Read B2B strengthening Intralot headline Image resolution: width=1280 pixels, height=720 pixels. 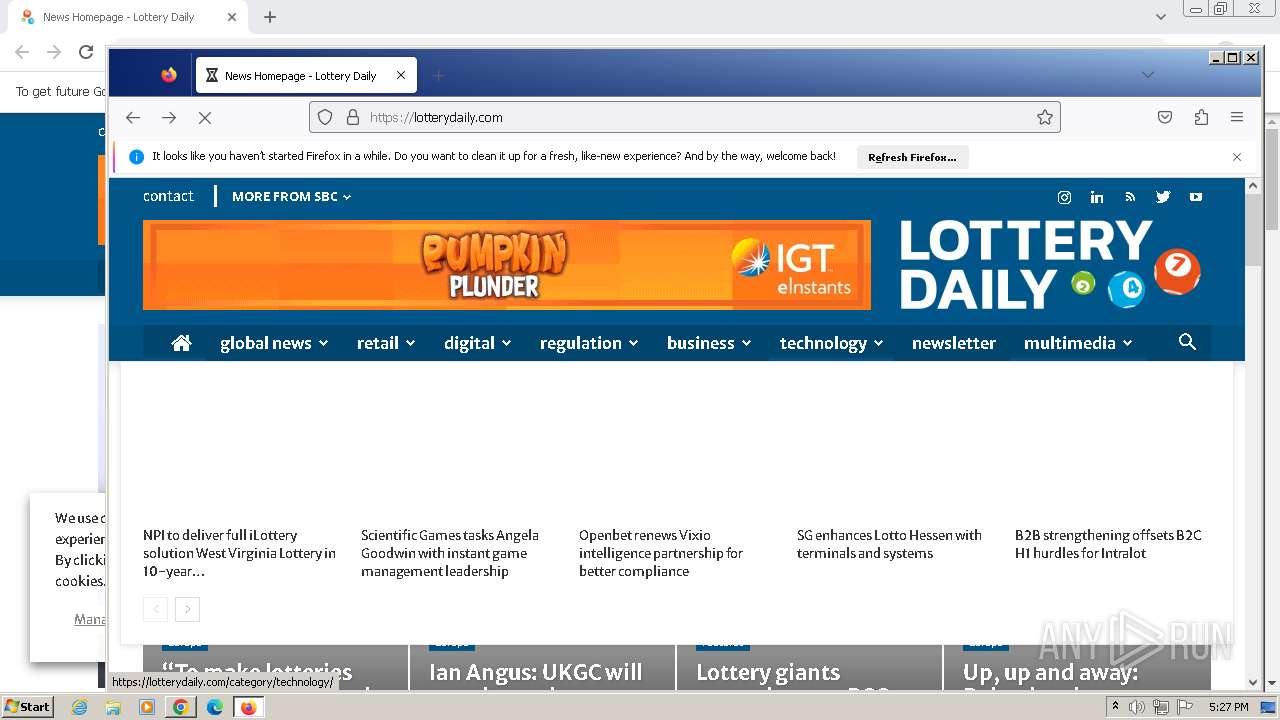tap(1108, 544)
